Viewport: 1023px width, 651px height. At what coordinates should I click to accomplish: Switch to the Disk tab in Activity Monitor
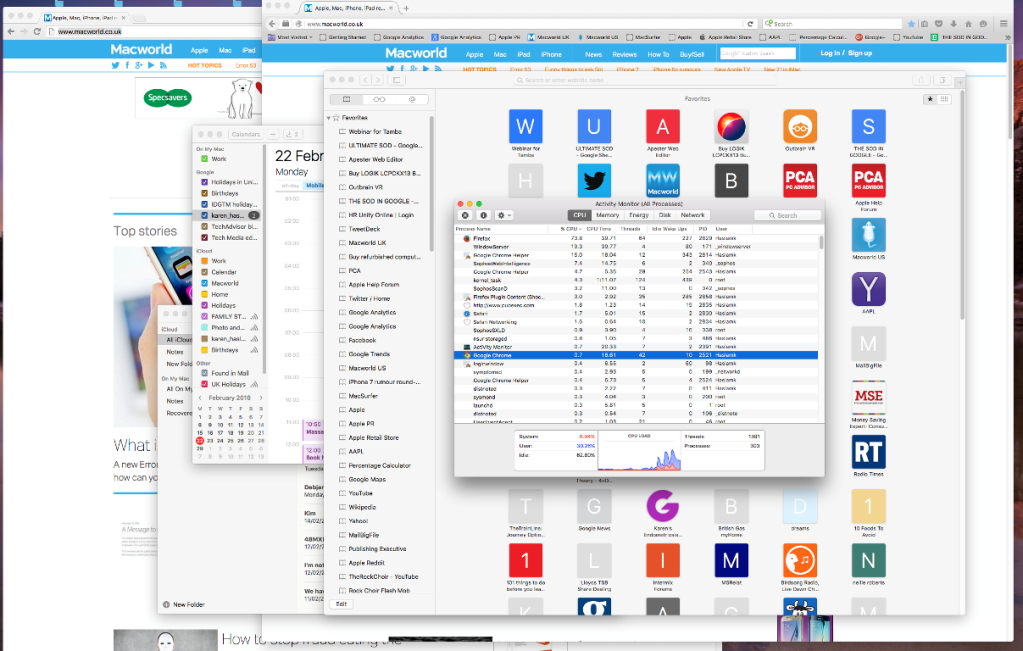pos(665,215)
